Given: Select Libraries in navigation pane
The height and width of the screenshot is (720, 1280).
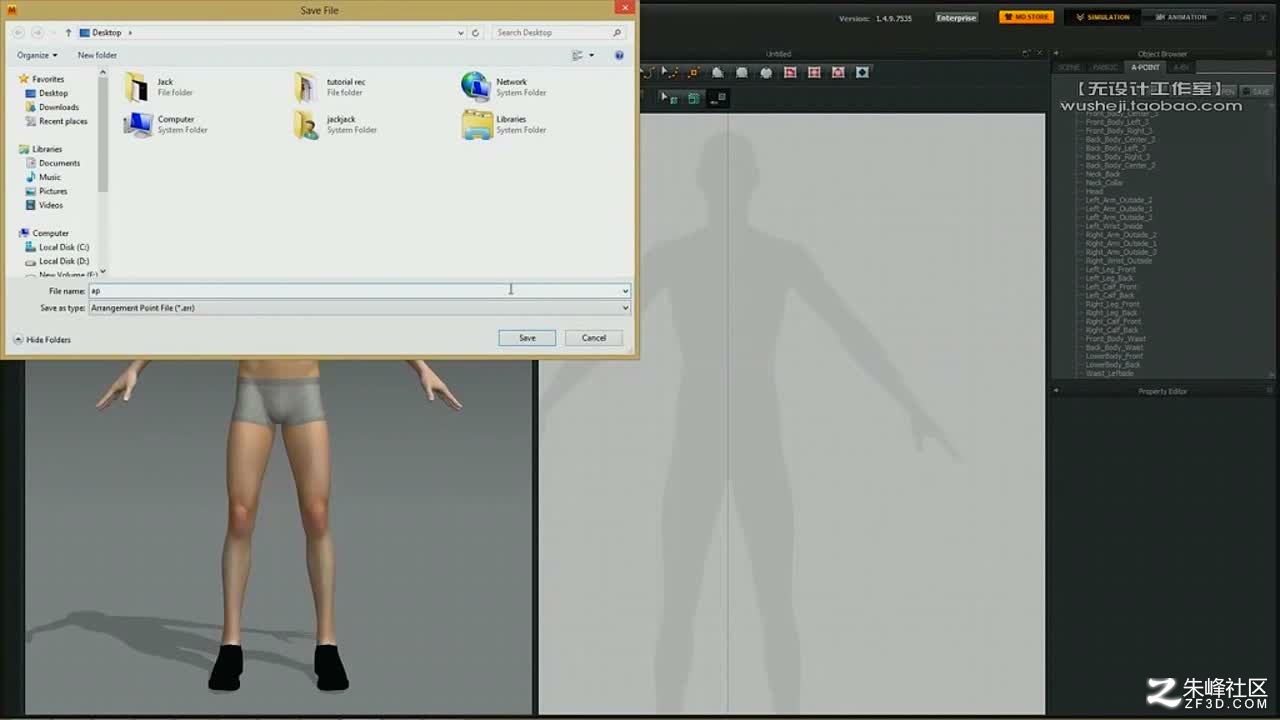Looking at the screenshot, I should click(x=46, y=149).
